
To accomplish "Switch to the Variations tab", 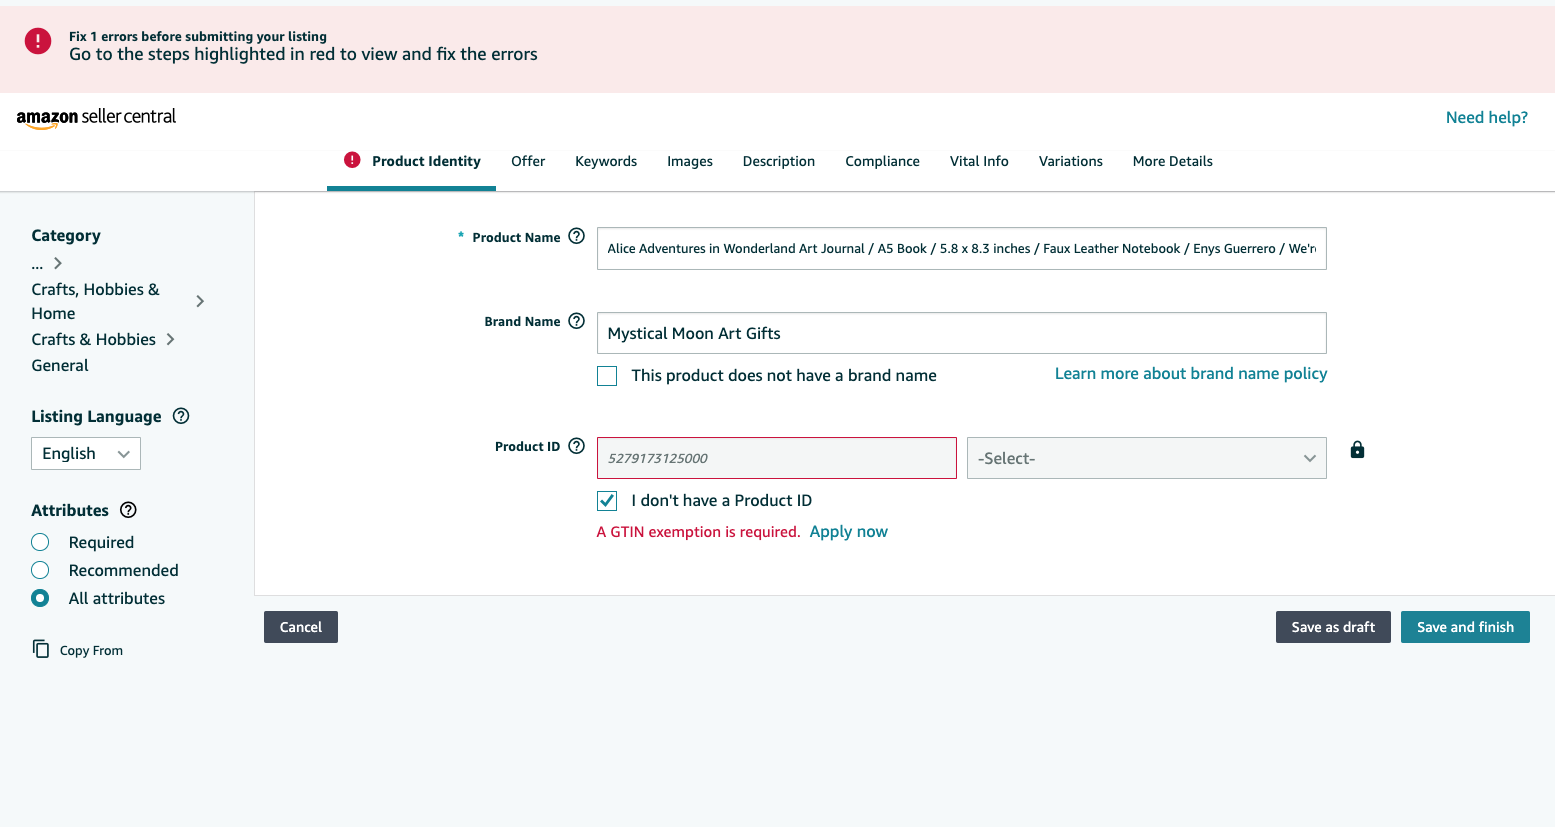I will [1071, 161].
